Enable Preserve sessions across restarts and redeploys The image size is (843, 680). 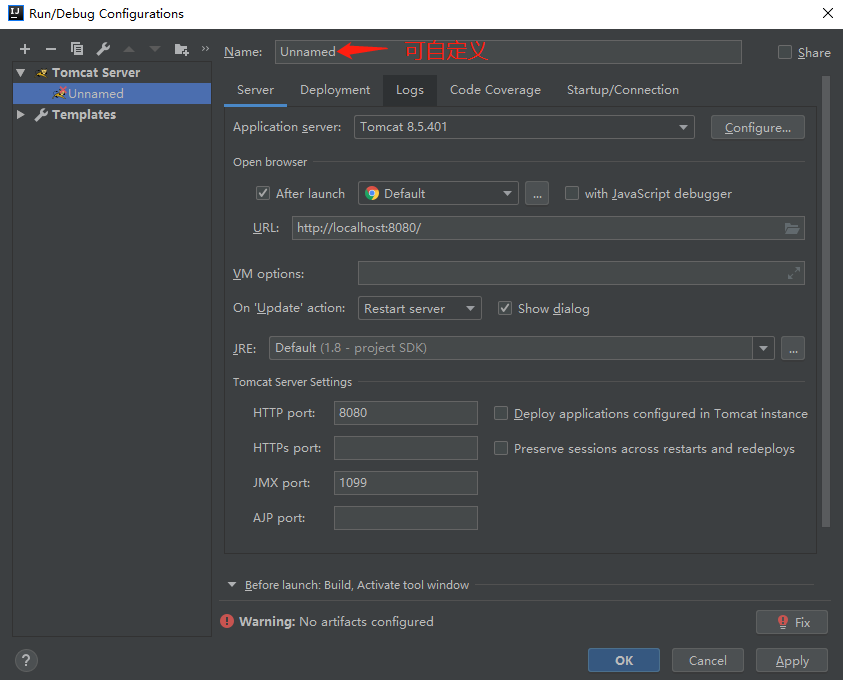point(501,448)
